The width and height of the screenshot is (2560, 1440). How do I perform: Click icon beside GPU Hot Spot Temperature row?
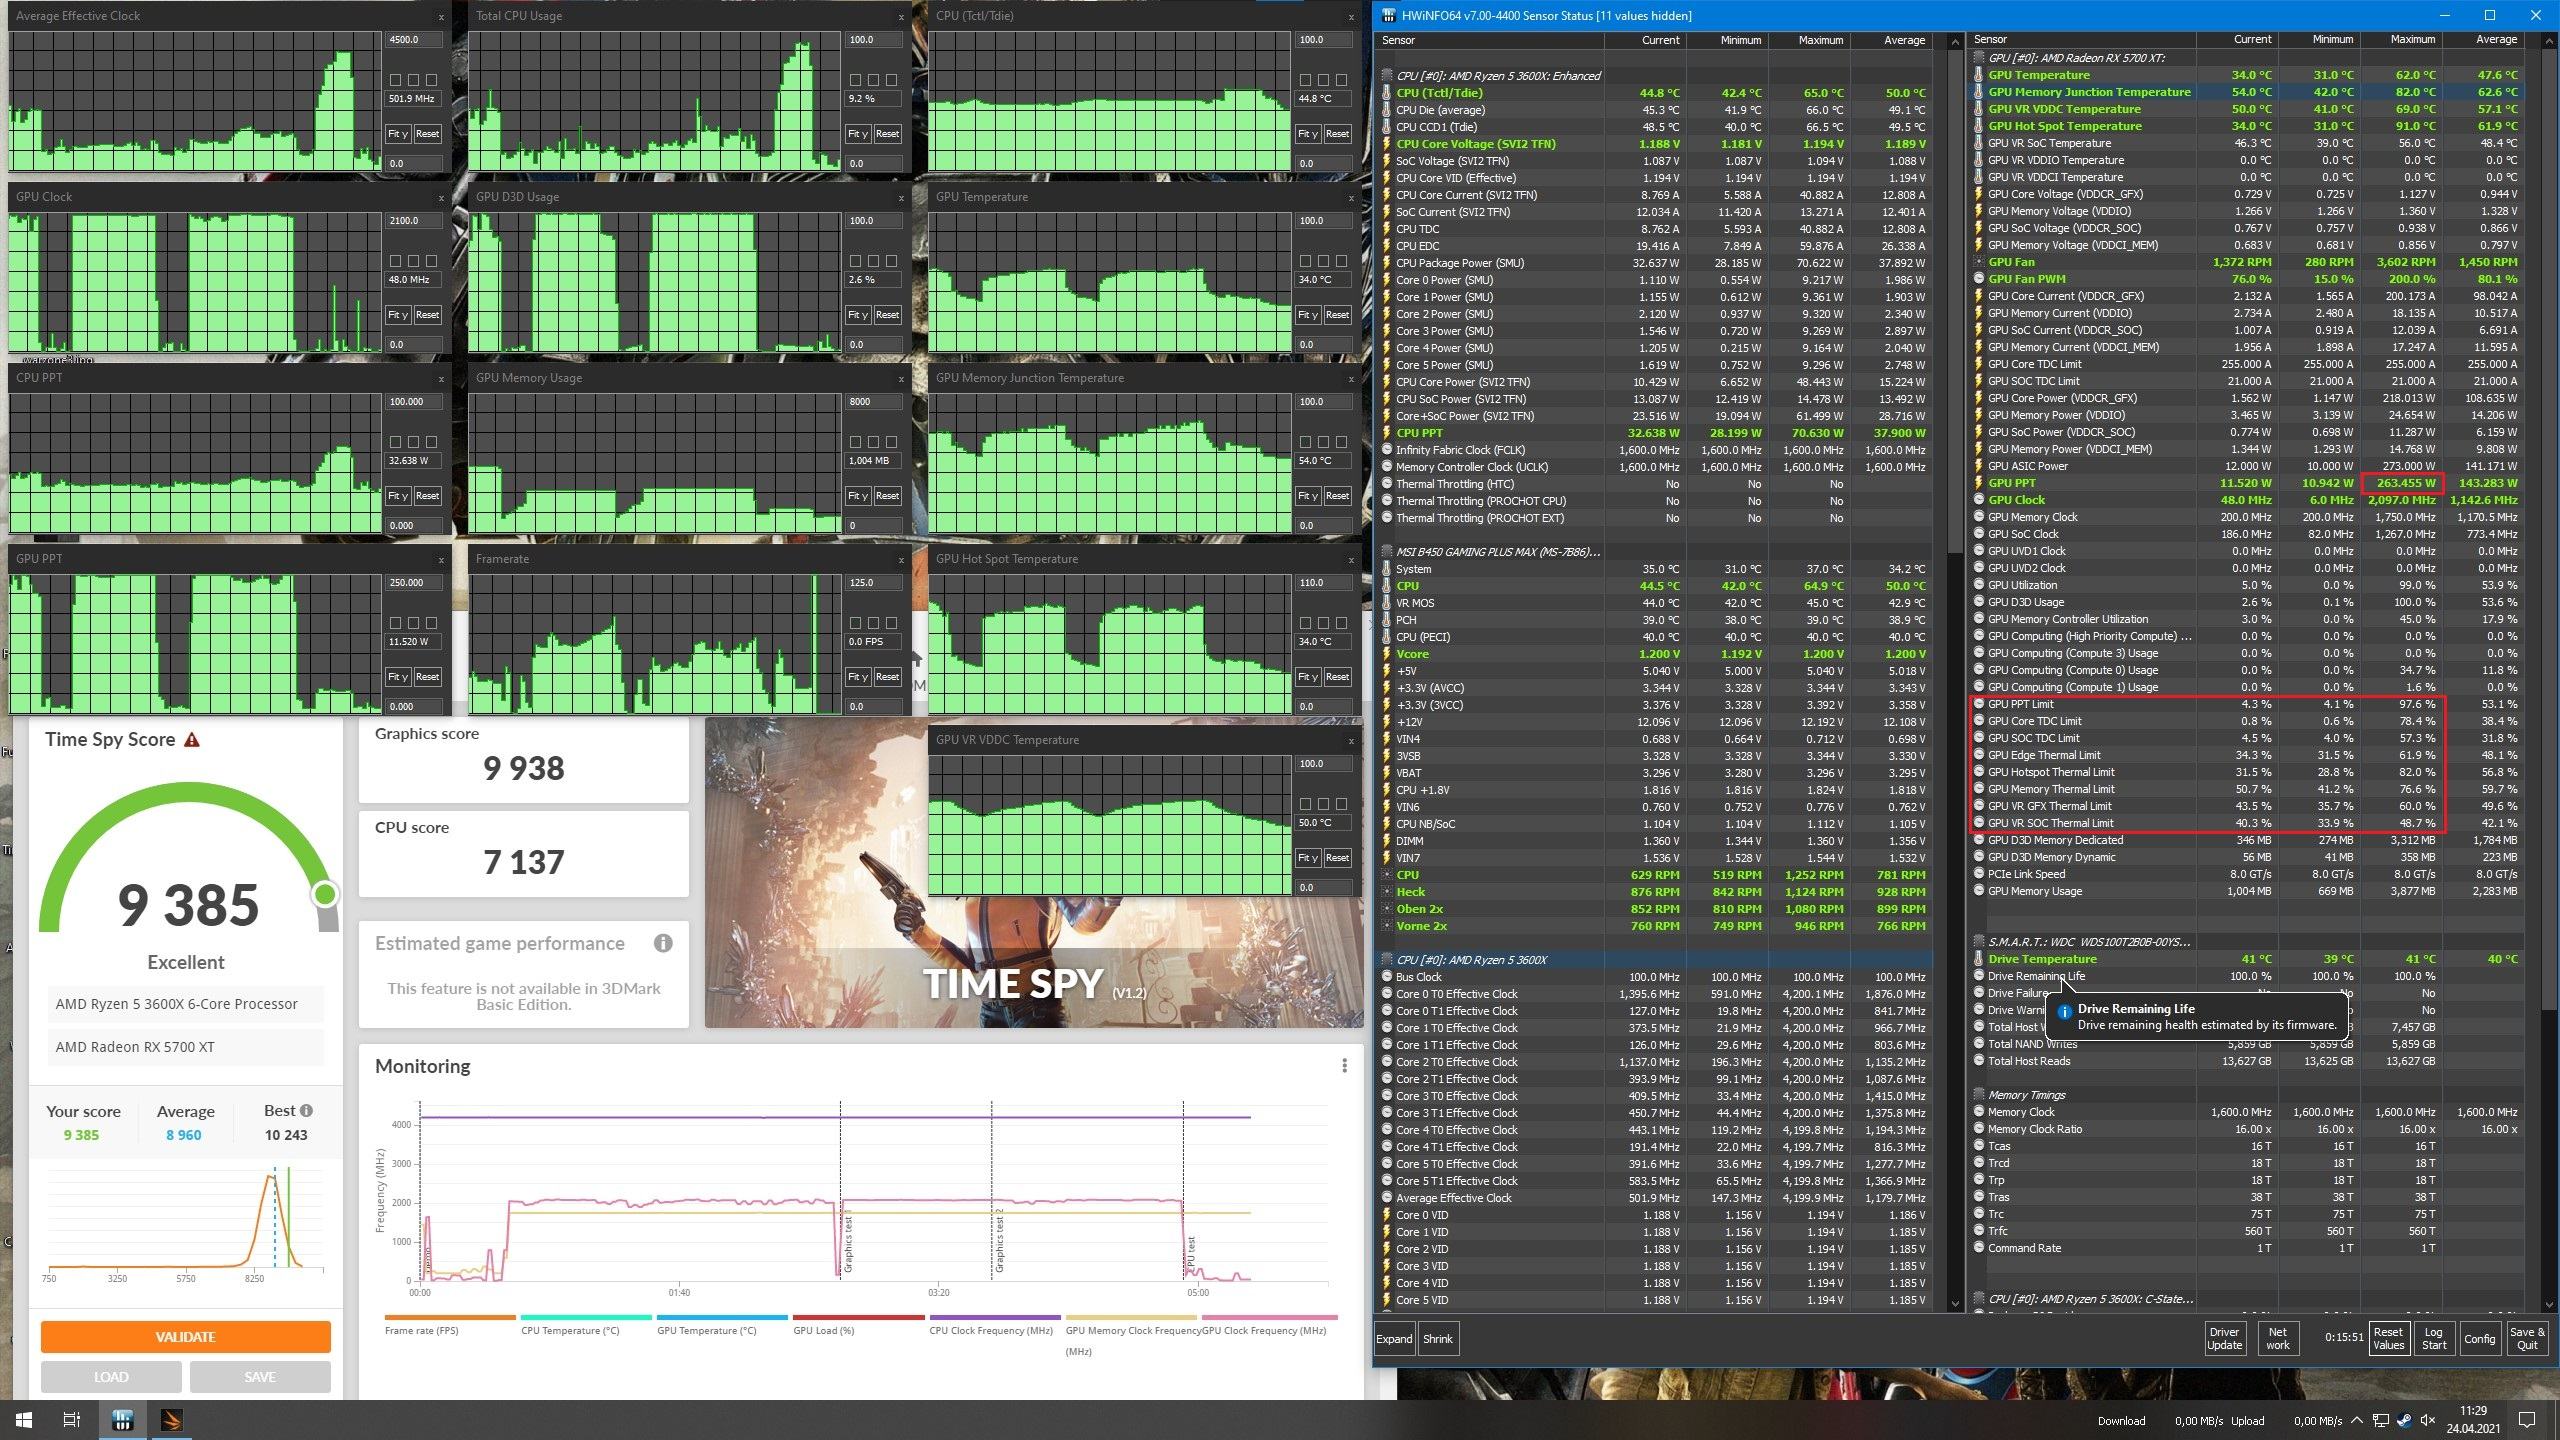click(1979, 126)
